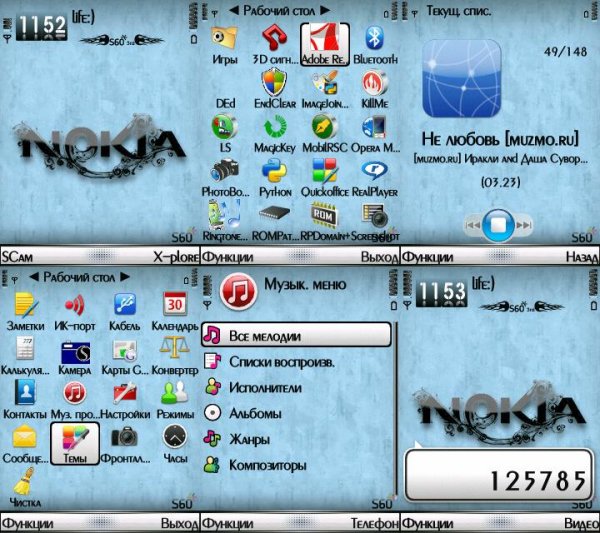Launch Фронтал... camera app

(125, 443)
